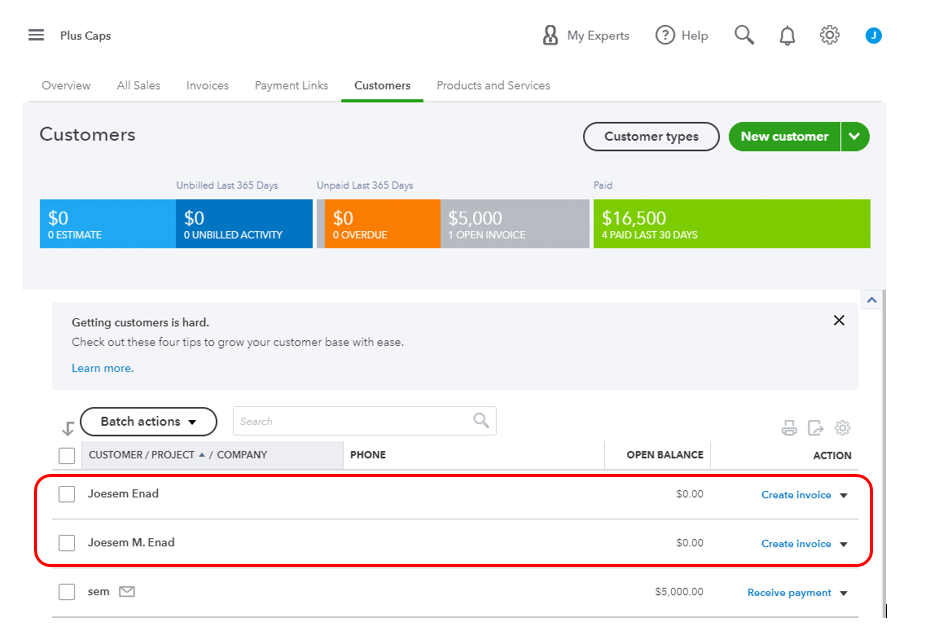Open the global settings gear icon

tap(829, 34)
